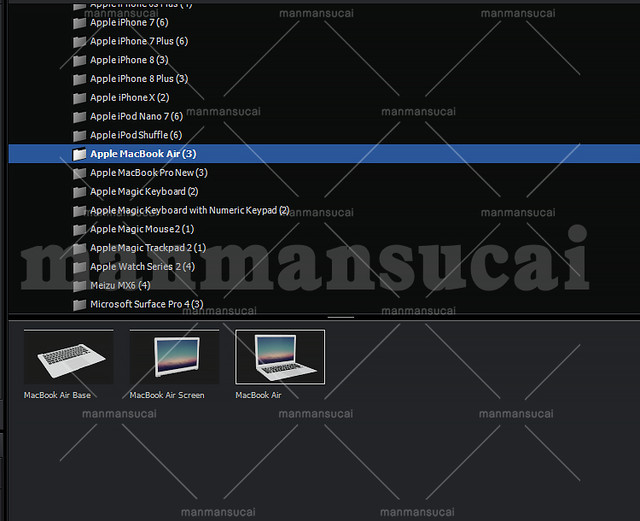Click folder icon beside Apple iPhone 8 Plus
This screenshot has height=521, width=640.
pos(80,79)
